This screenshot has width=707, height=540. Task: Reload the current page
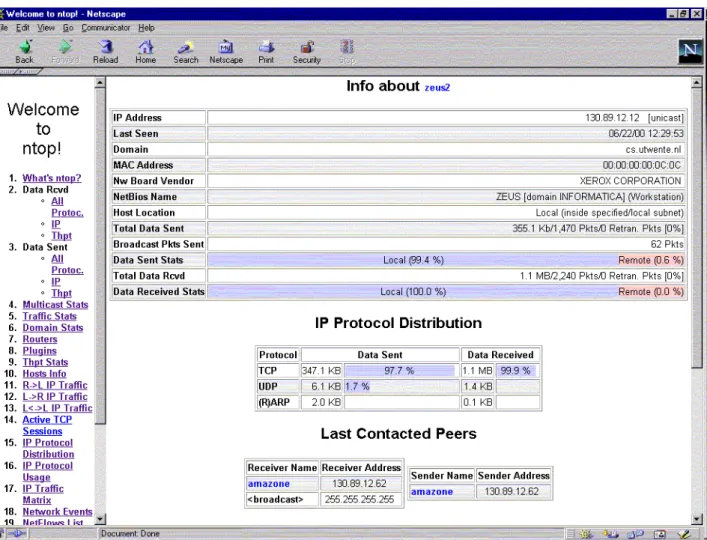[x=106, y=52]
